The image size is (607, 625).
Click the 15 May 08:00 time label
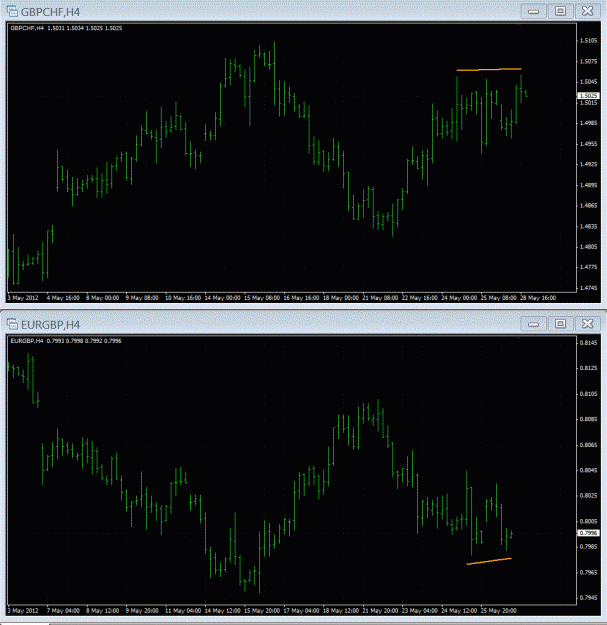coord(261,298)
